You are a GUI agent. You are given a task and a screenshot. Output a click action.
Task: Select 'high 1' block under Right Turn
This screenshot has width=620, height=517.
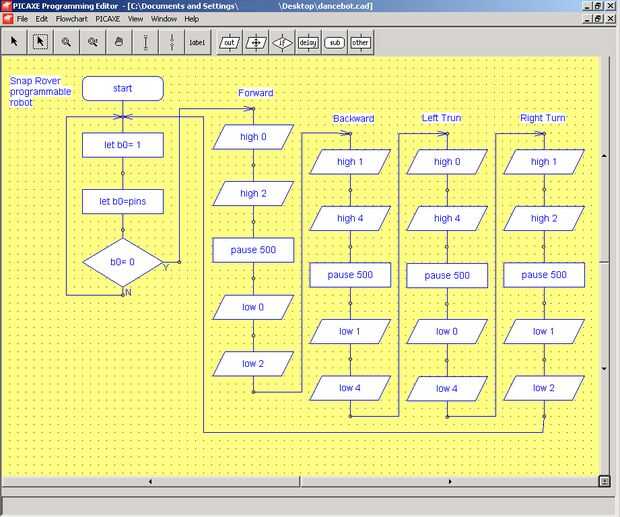pos(544,162)
